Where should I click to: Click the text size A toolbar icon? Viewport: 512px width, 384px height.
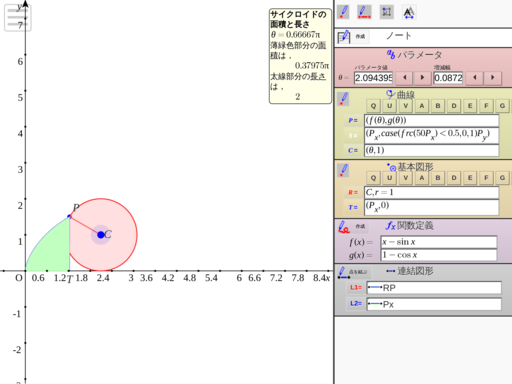click(x=409, y=12)
